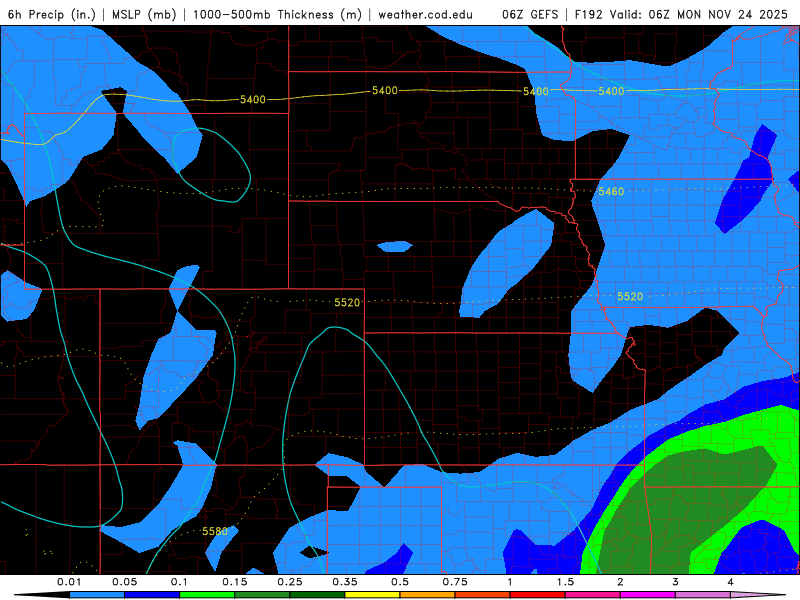Click the red-orange 0.75 legend swatch
Screen dimensions: 800x600
[483, 595]
